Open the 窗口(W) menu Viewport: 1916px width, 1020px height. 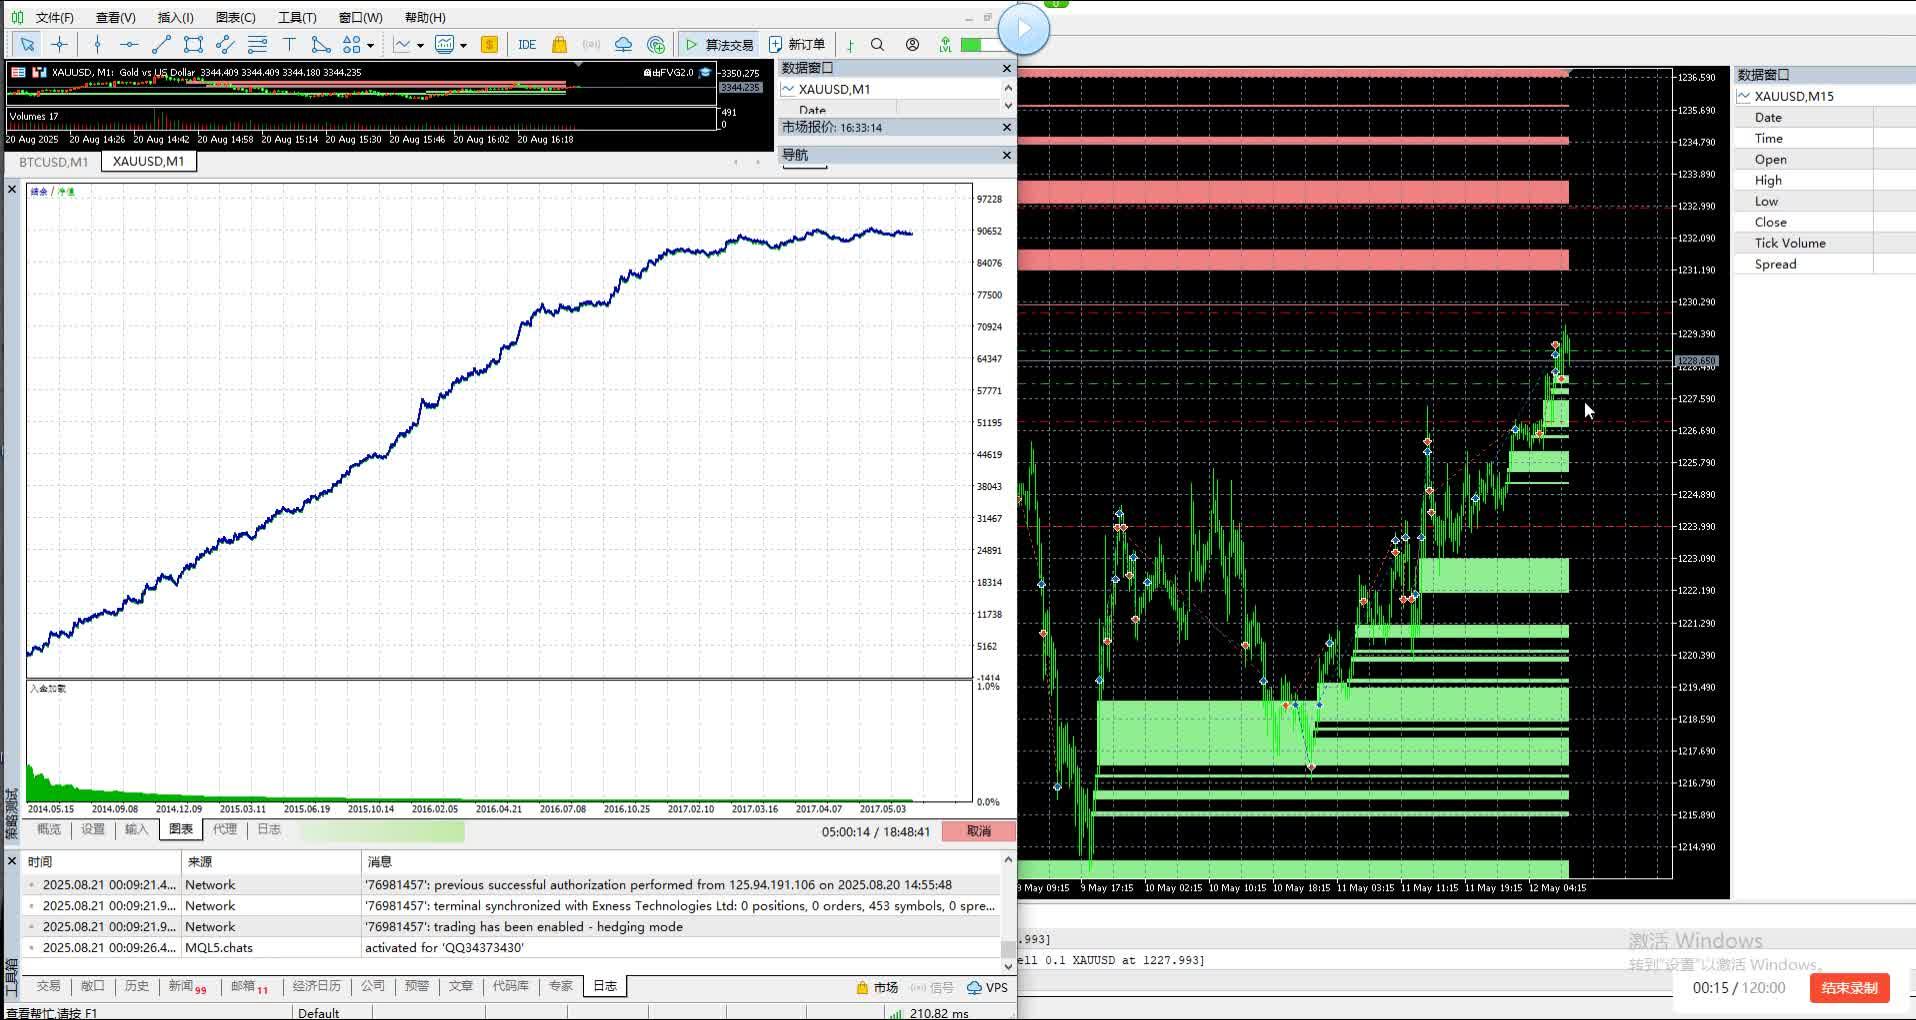360,17
